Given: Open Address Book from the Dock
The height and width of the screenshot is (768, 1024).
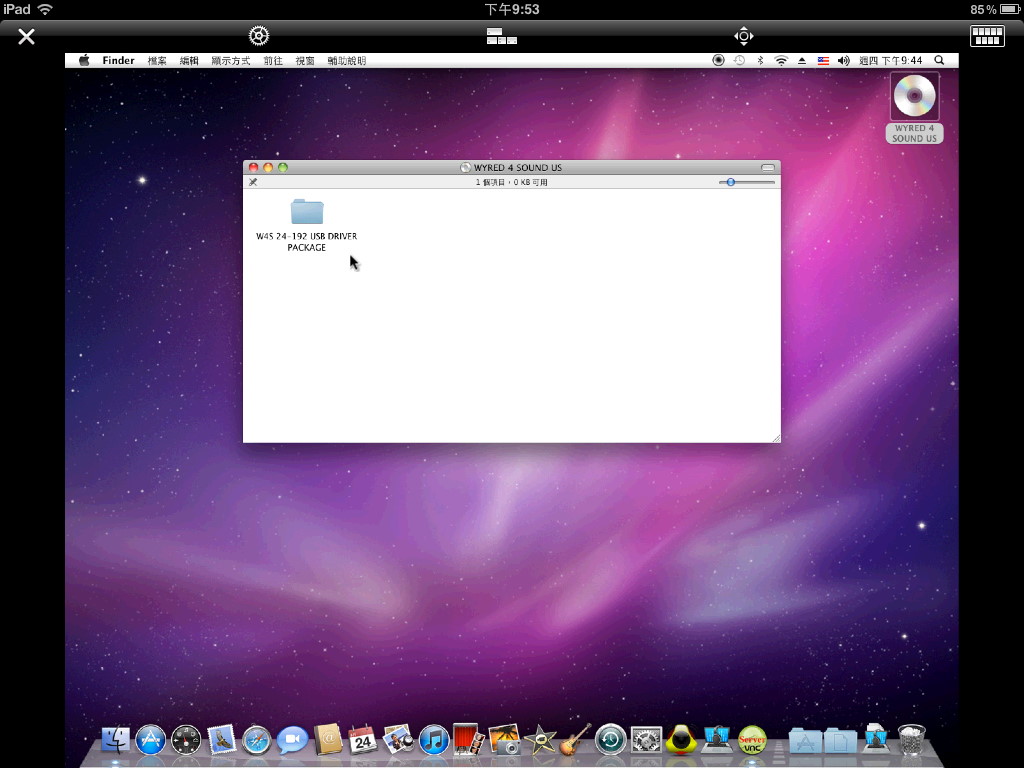Looking at the screenshot, I should (328, 740).
